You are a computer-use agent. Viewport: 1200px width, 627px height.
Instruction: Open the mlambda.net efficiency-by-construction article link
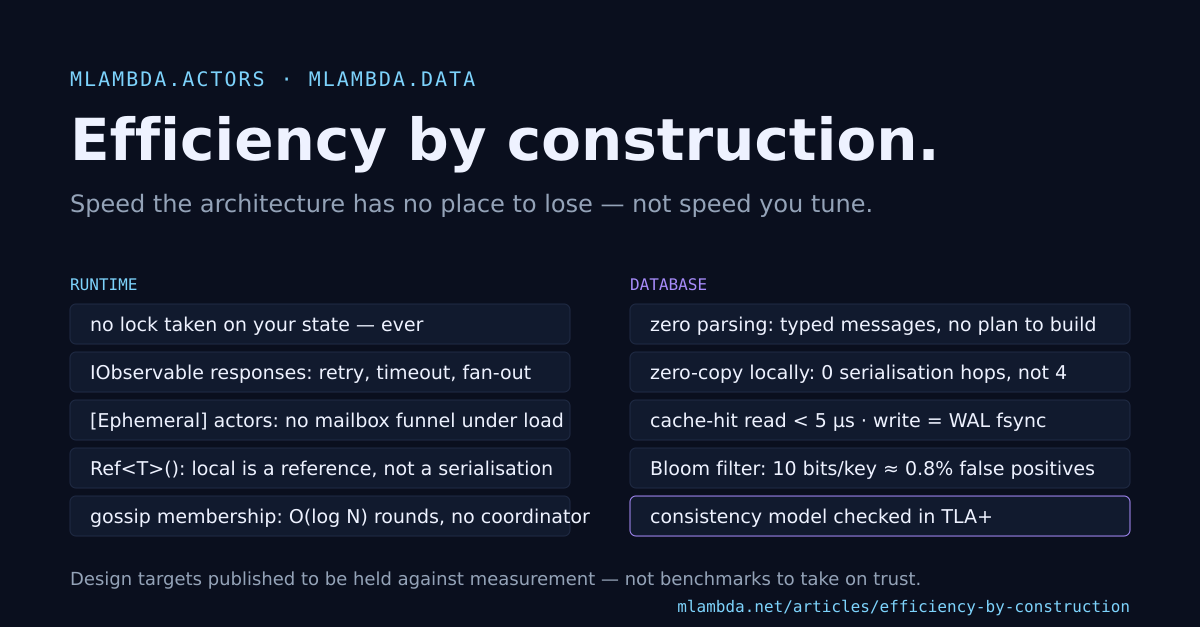tap(903, 607)
